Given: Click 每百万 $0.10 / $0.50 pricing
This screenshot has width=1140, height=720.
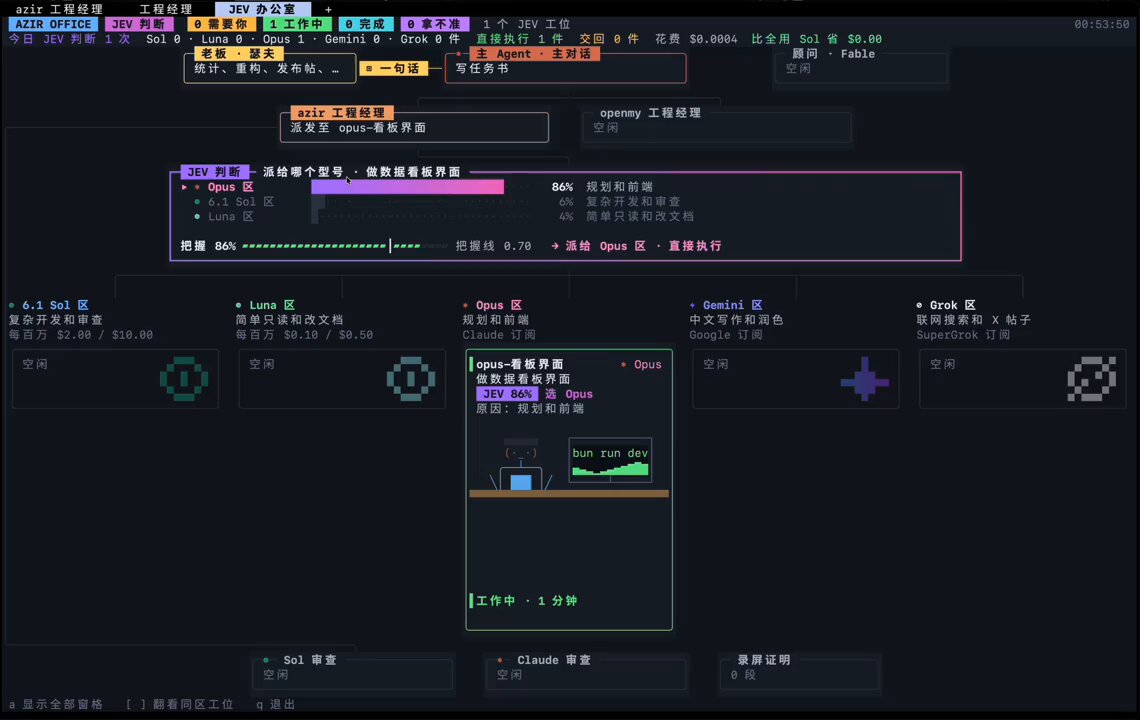Looking at the screenshot, I should [x=304, y=335].
